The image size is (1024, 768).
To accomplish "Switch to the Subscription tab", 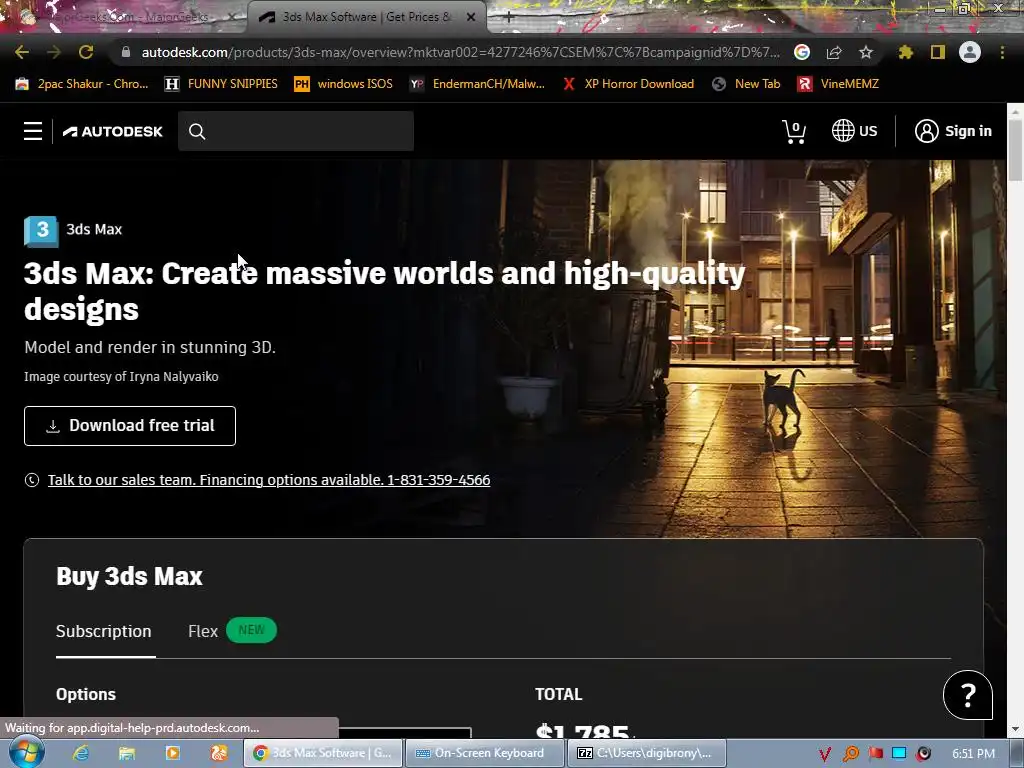I will (x=104, y=631).
